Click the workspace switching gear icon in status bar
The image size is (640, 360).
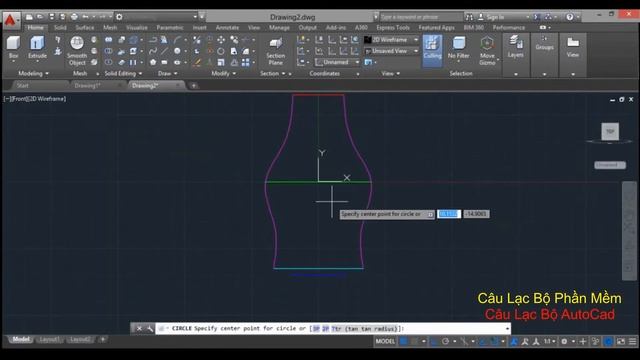(564, 341)
